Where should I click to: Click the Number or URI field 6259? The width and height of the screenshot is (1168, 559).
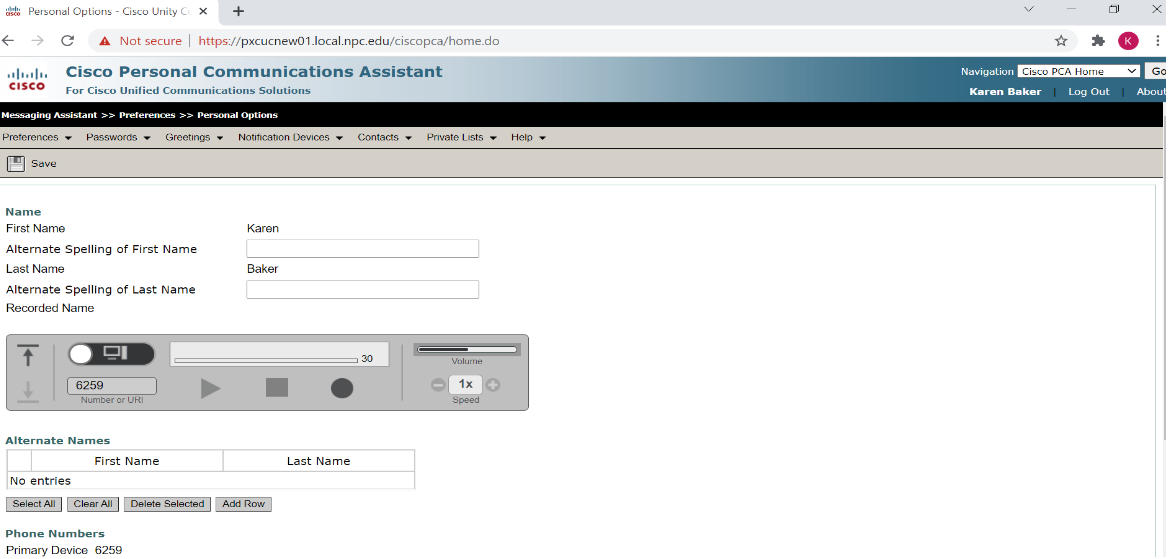point(112,386)
